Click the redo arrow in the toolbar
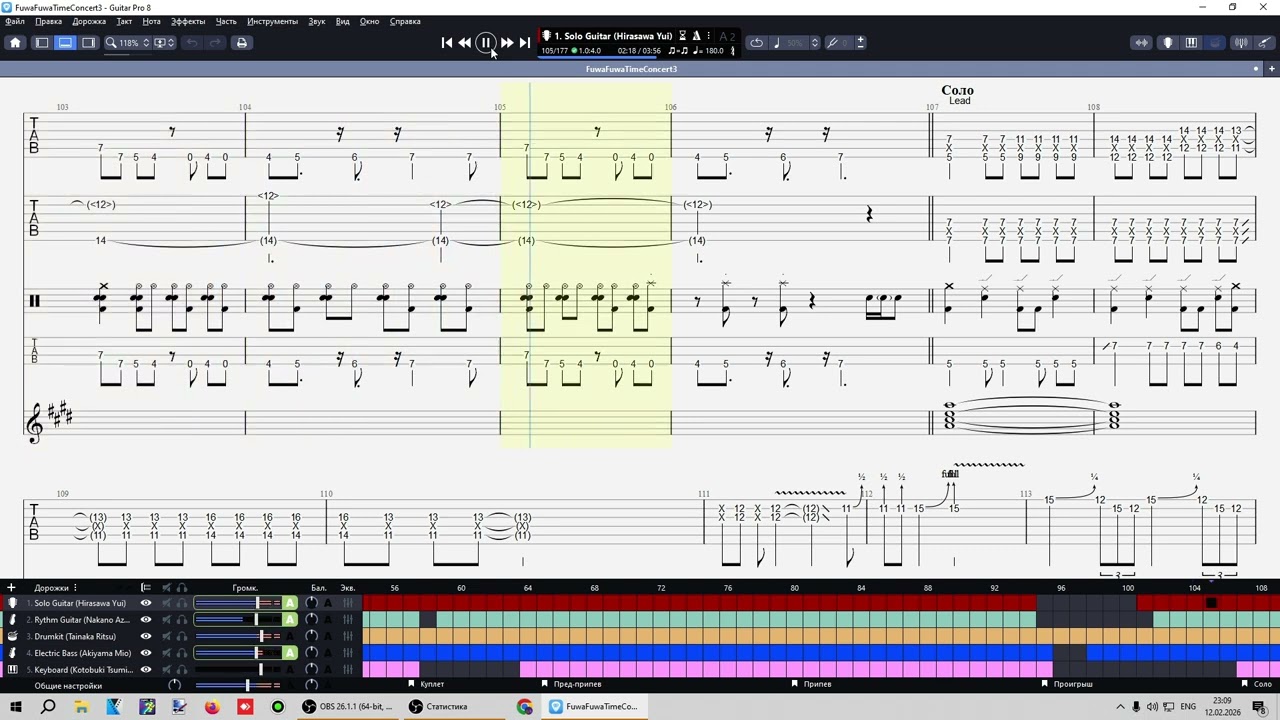The height and width of the screenshot is (720, 1280). click(215, 42)
